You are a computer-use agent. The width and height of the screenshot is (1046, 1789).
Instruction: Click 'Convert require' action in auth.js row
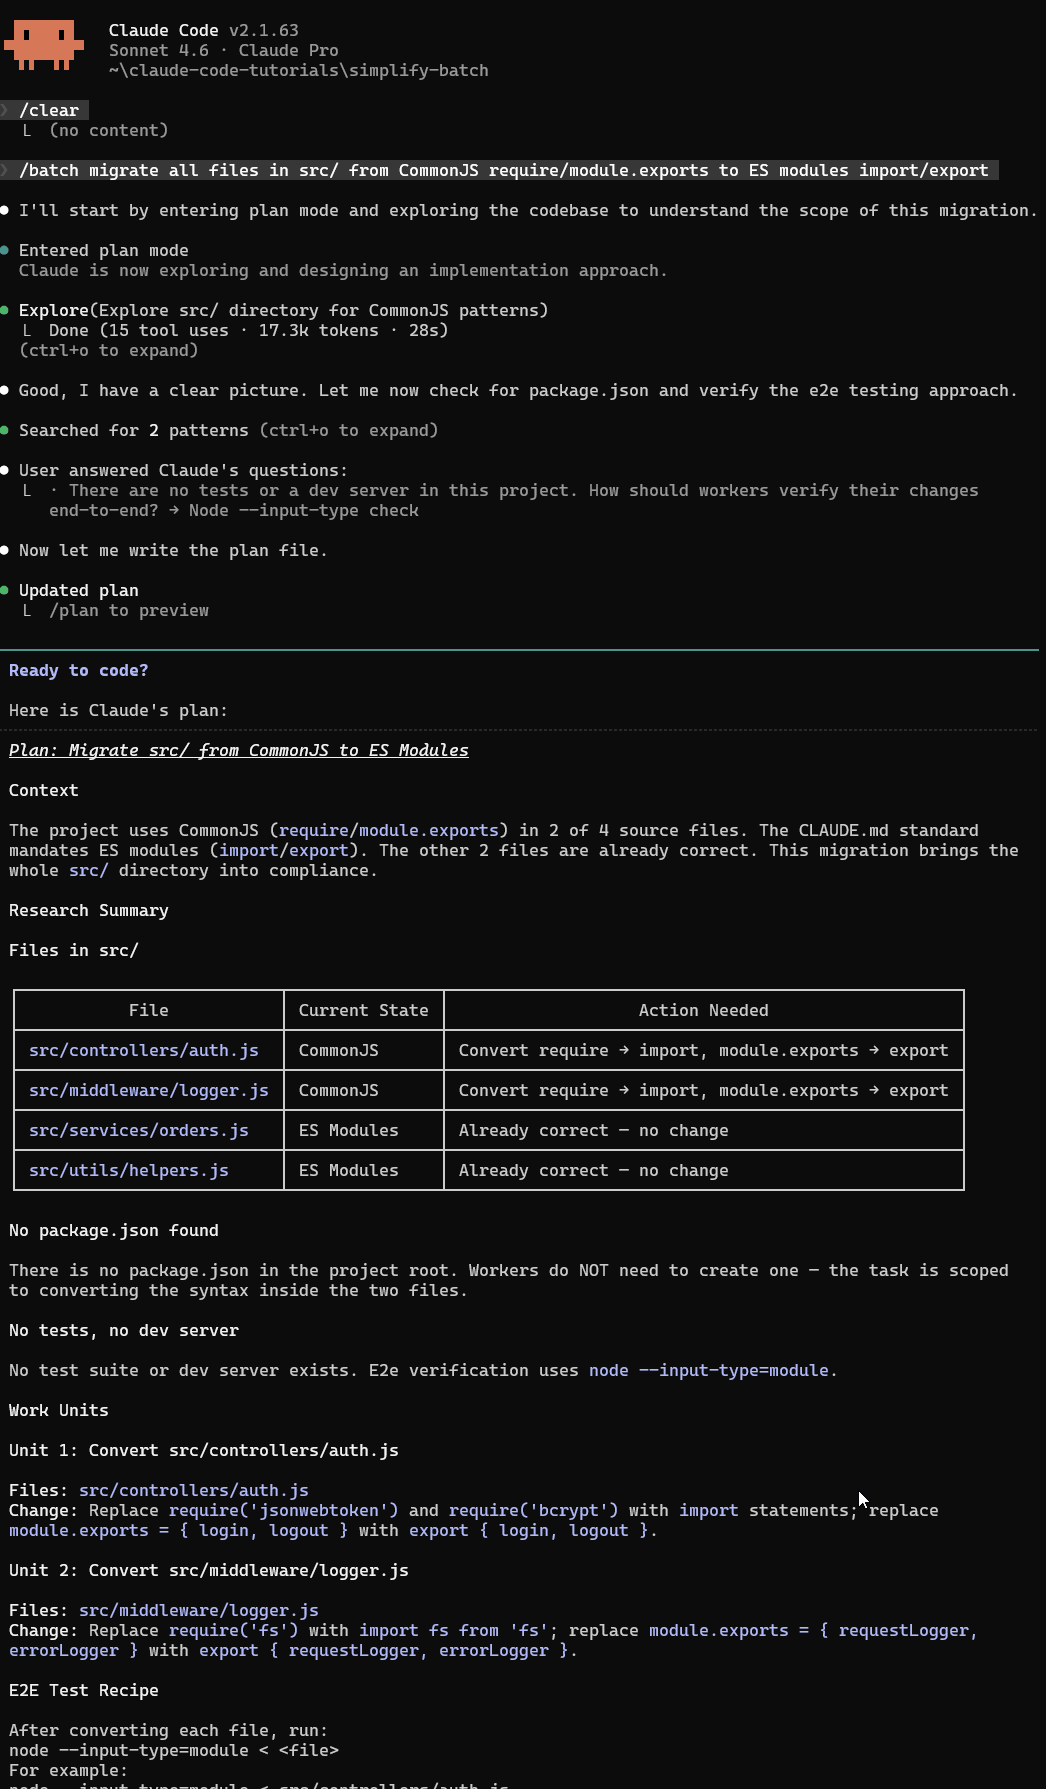click(703, 1050)
